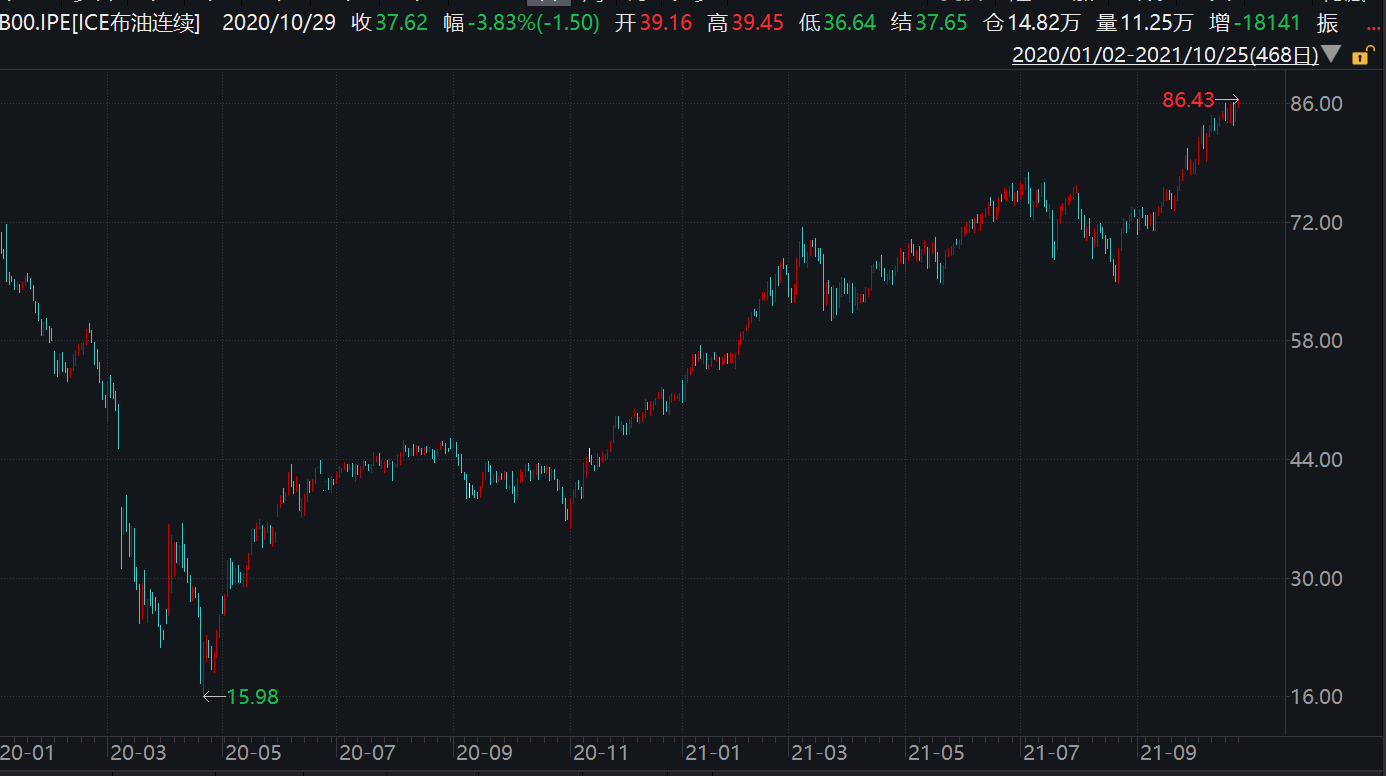Click the 86.43 high price arrow marker

1227,99
